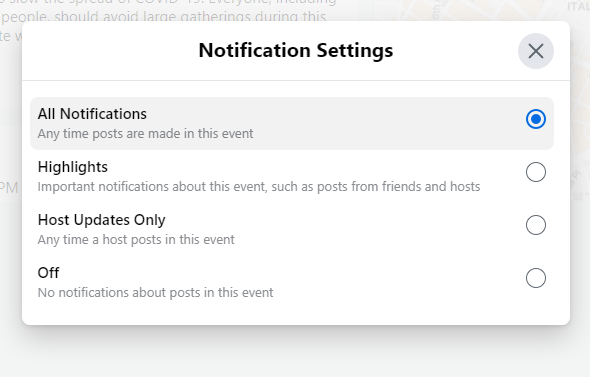
Task: Click "Important notifications about this event" description
Action: 259,187
